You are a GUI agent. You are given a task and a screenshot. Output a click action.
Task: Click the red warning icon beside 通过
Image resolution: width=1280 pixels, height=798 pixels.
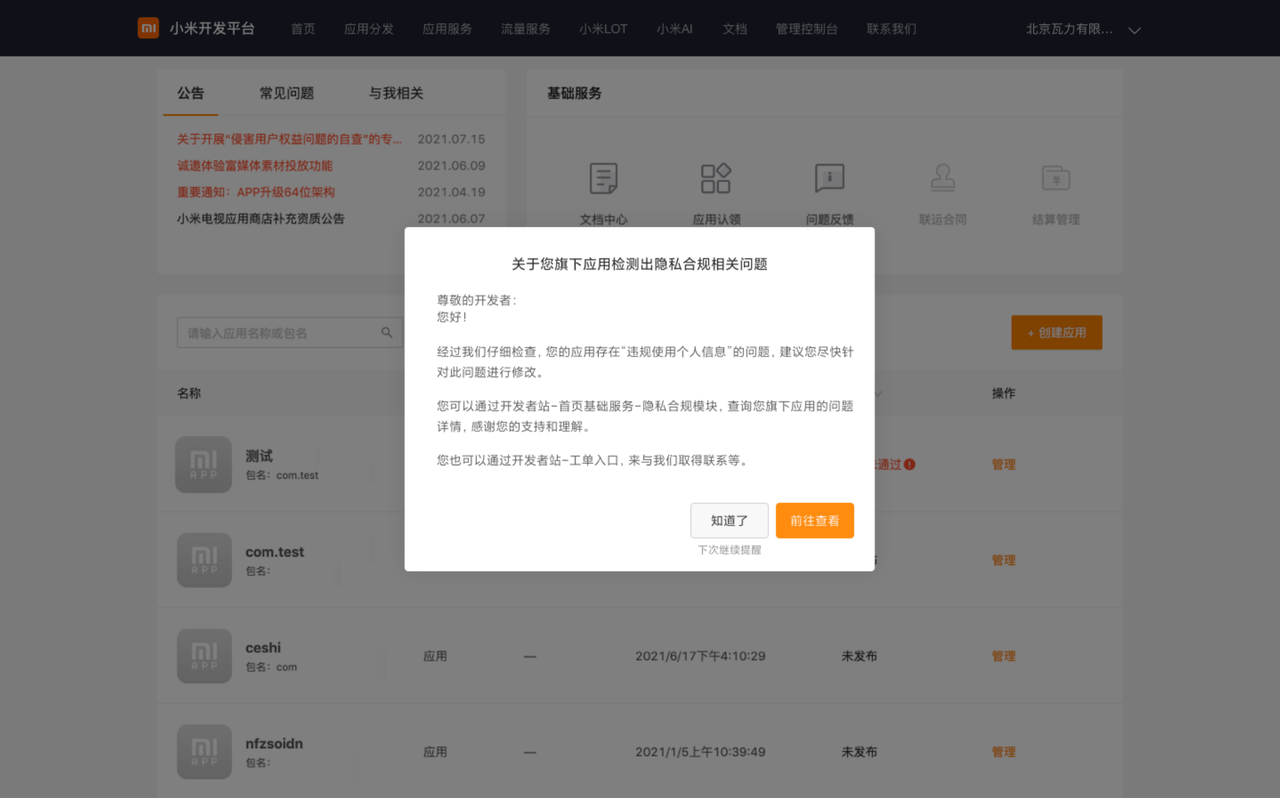point(909,464)
